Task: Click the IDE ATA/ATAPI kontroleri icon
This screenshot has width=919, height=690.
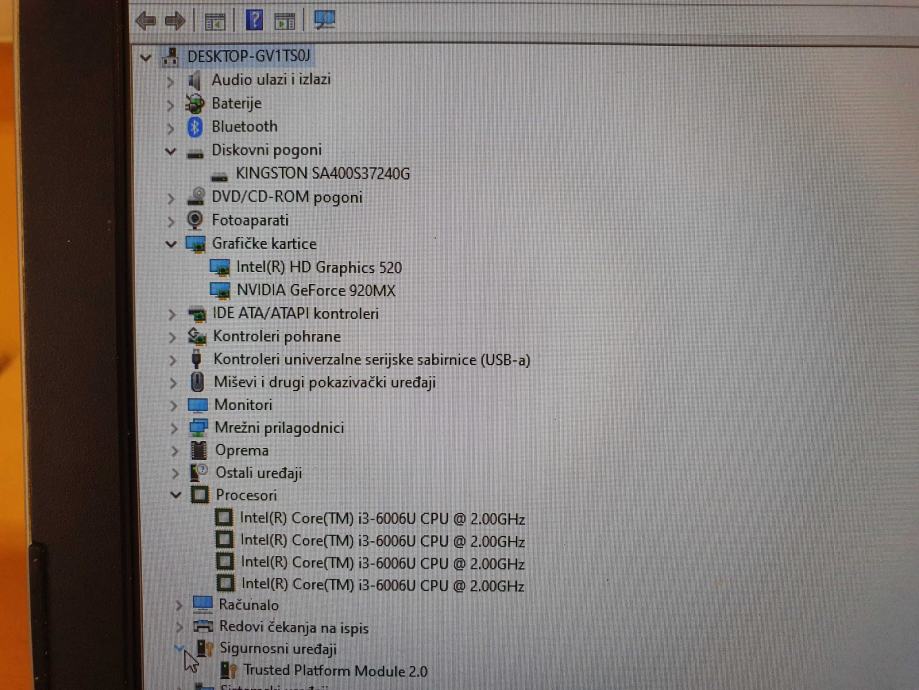Action: (197, 314)
